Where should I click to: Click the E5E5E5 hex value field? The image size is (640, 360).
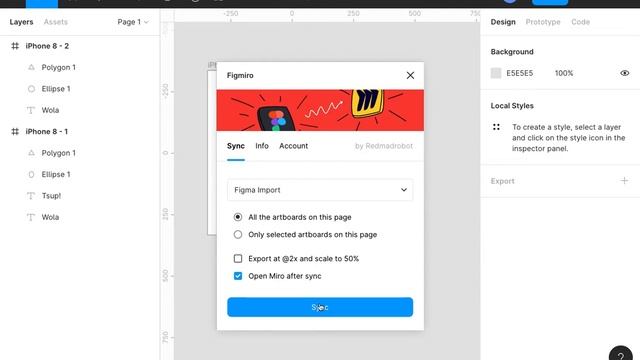coord(520,73)
